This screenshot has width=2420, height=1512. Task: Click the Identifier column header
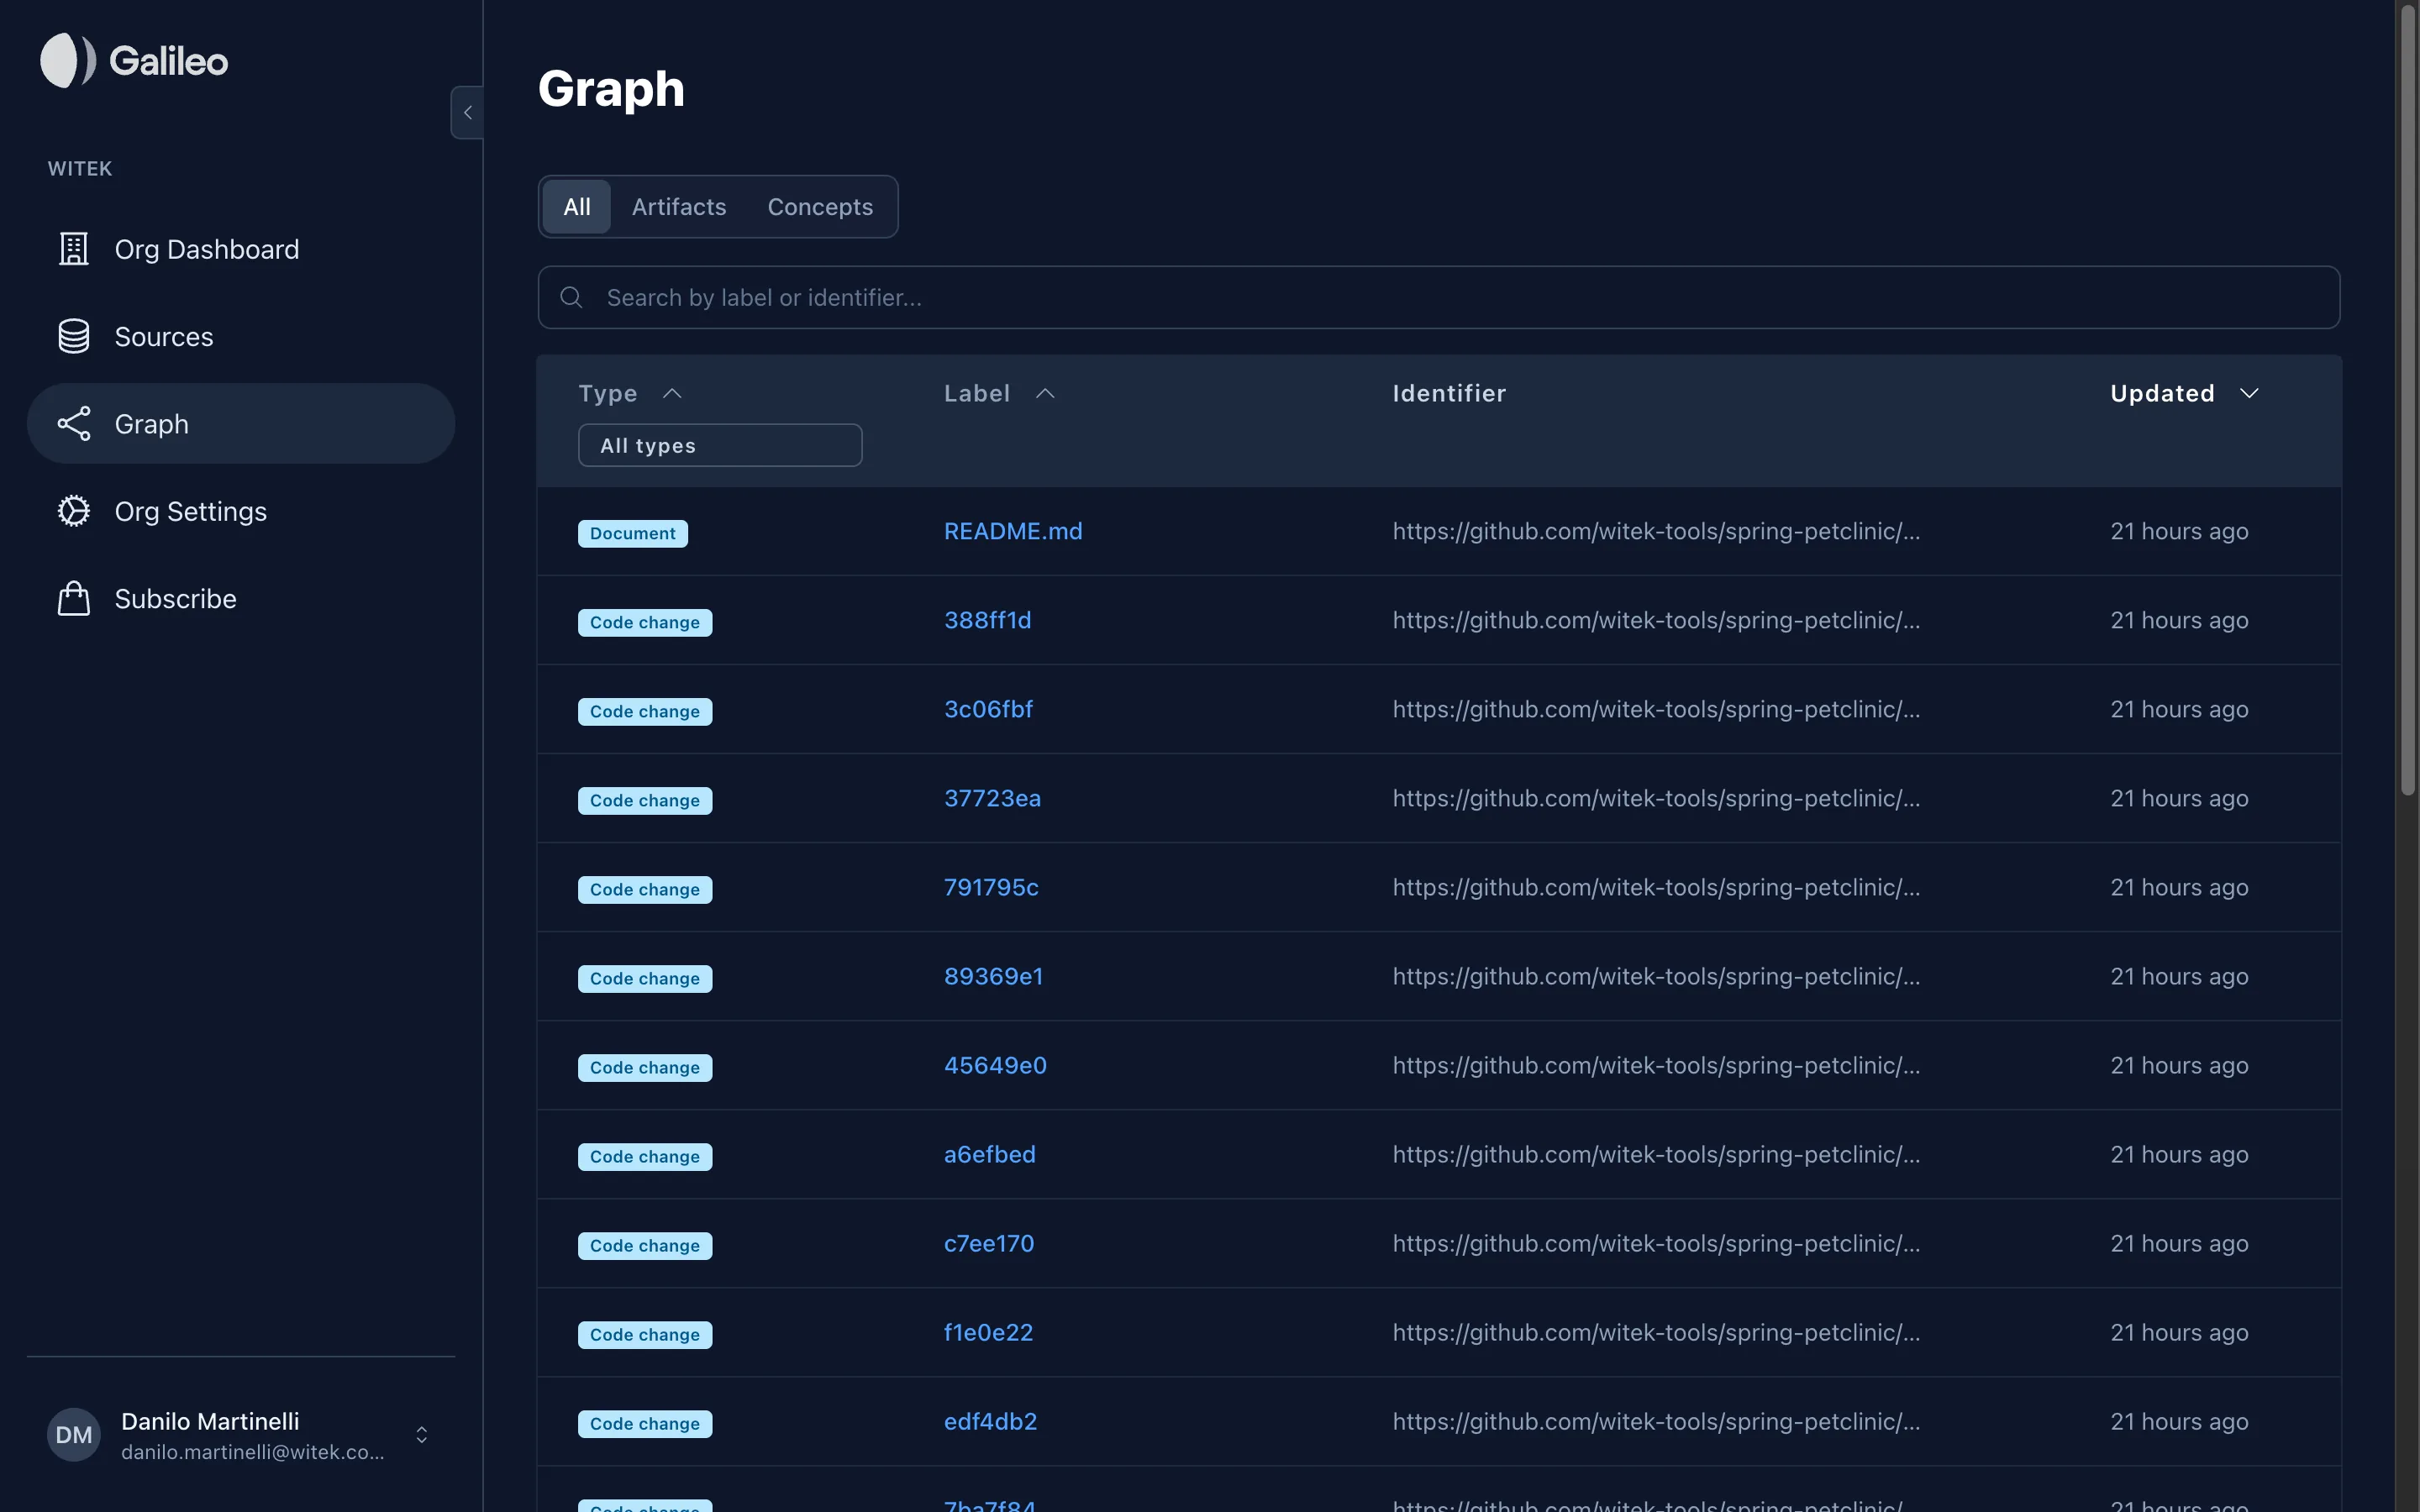point(1449,393)
